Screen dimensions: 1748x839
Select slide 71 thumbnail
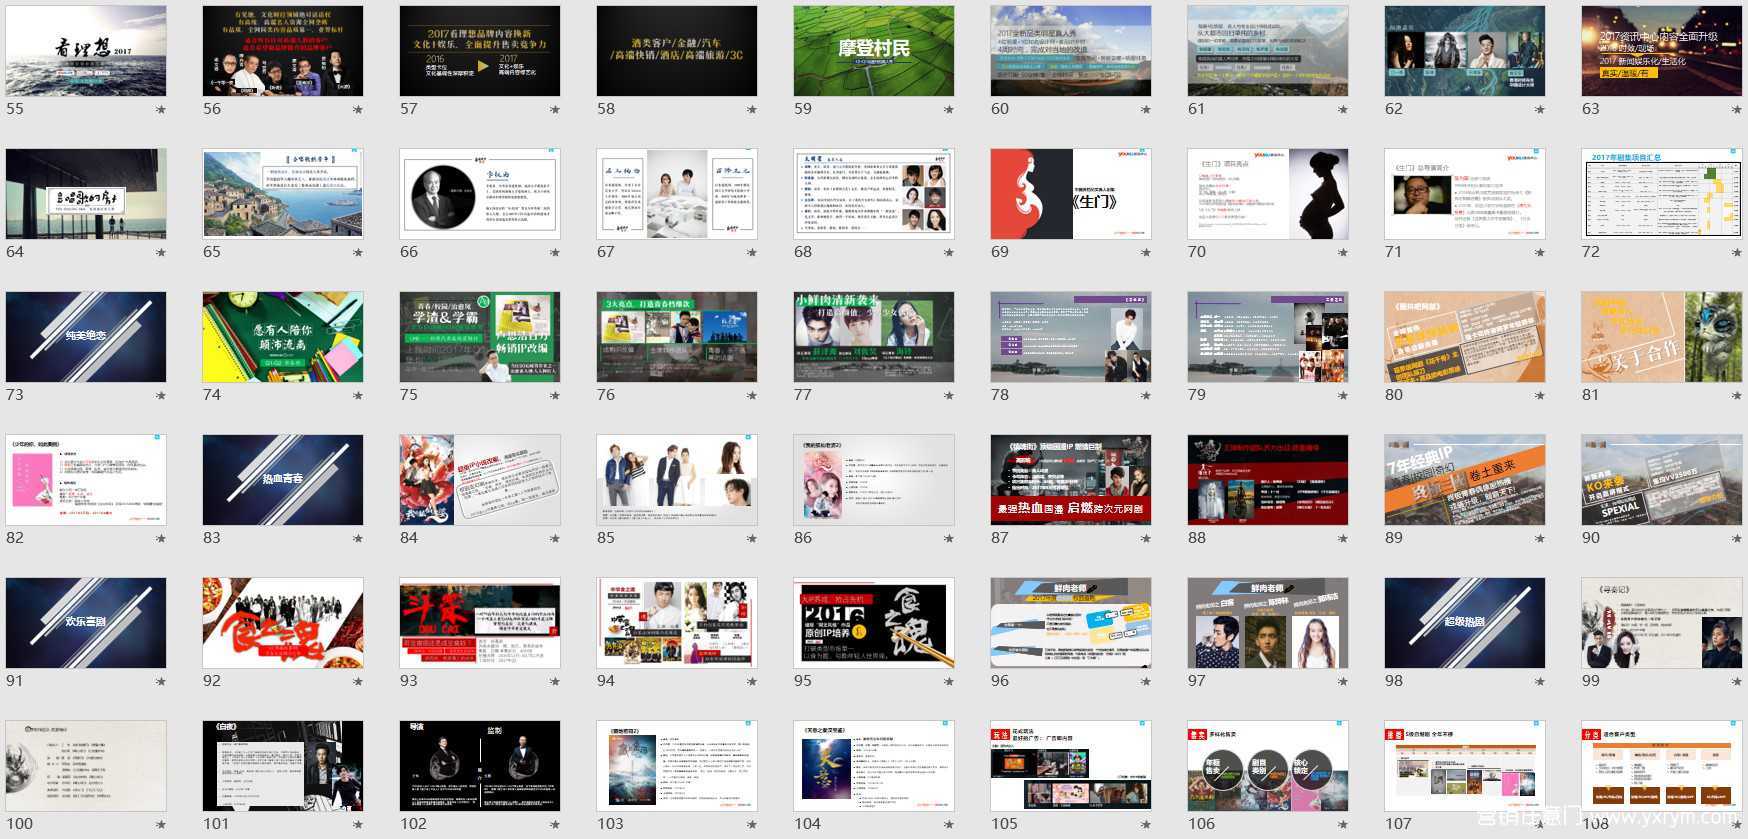(1465, 194)
